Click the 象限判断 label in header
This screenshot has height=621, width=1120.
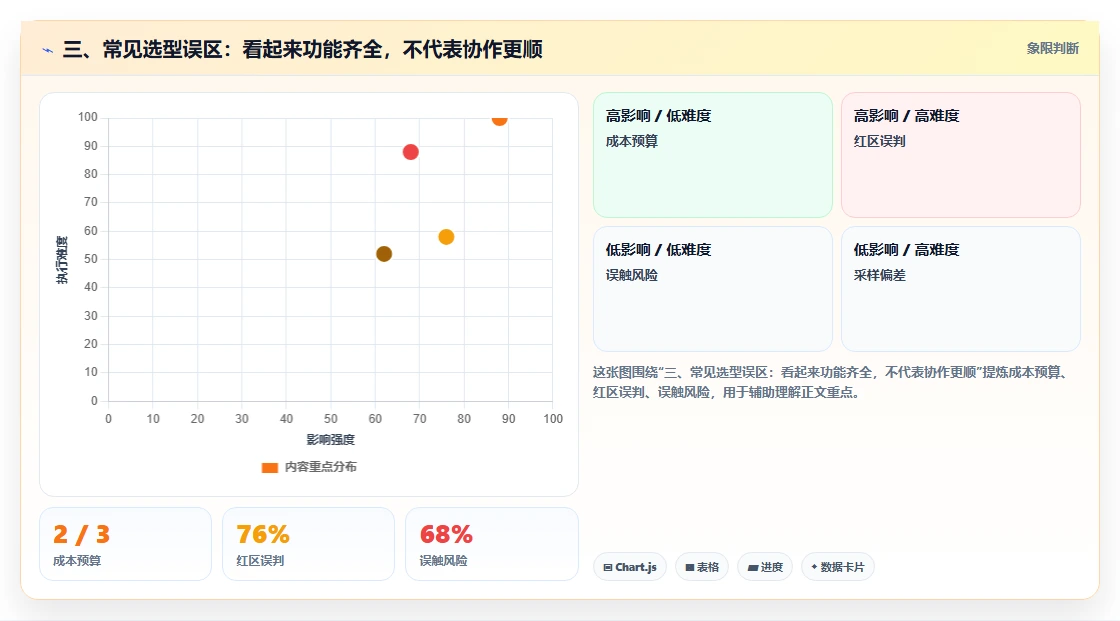coord(1052,49)
